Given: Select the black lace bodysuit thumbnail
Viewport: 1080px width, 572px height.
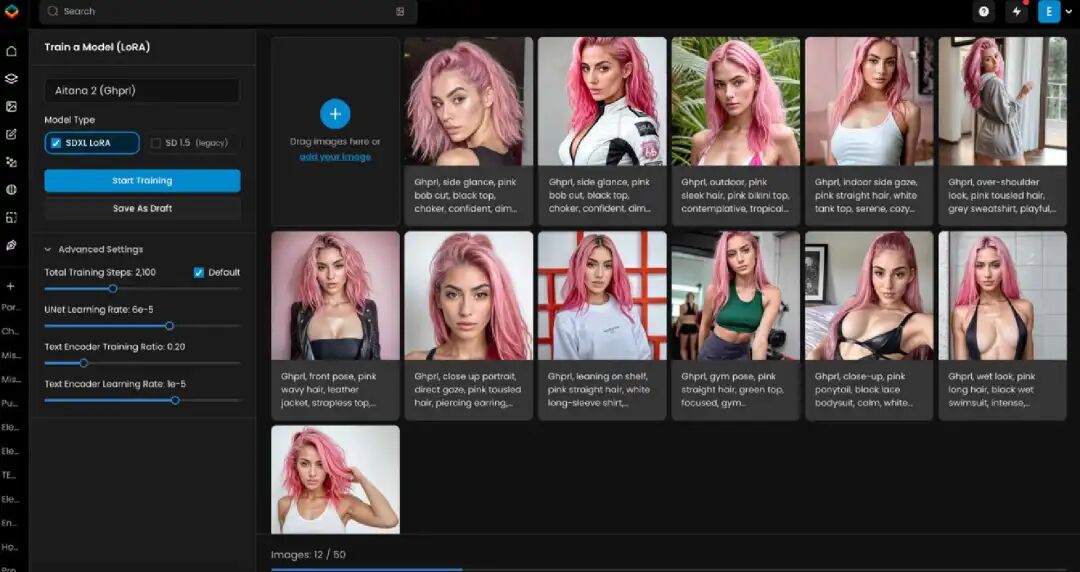Looking at the screenshot, I should pyautogui.click(x=869, y=296).
